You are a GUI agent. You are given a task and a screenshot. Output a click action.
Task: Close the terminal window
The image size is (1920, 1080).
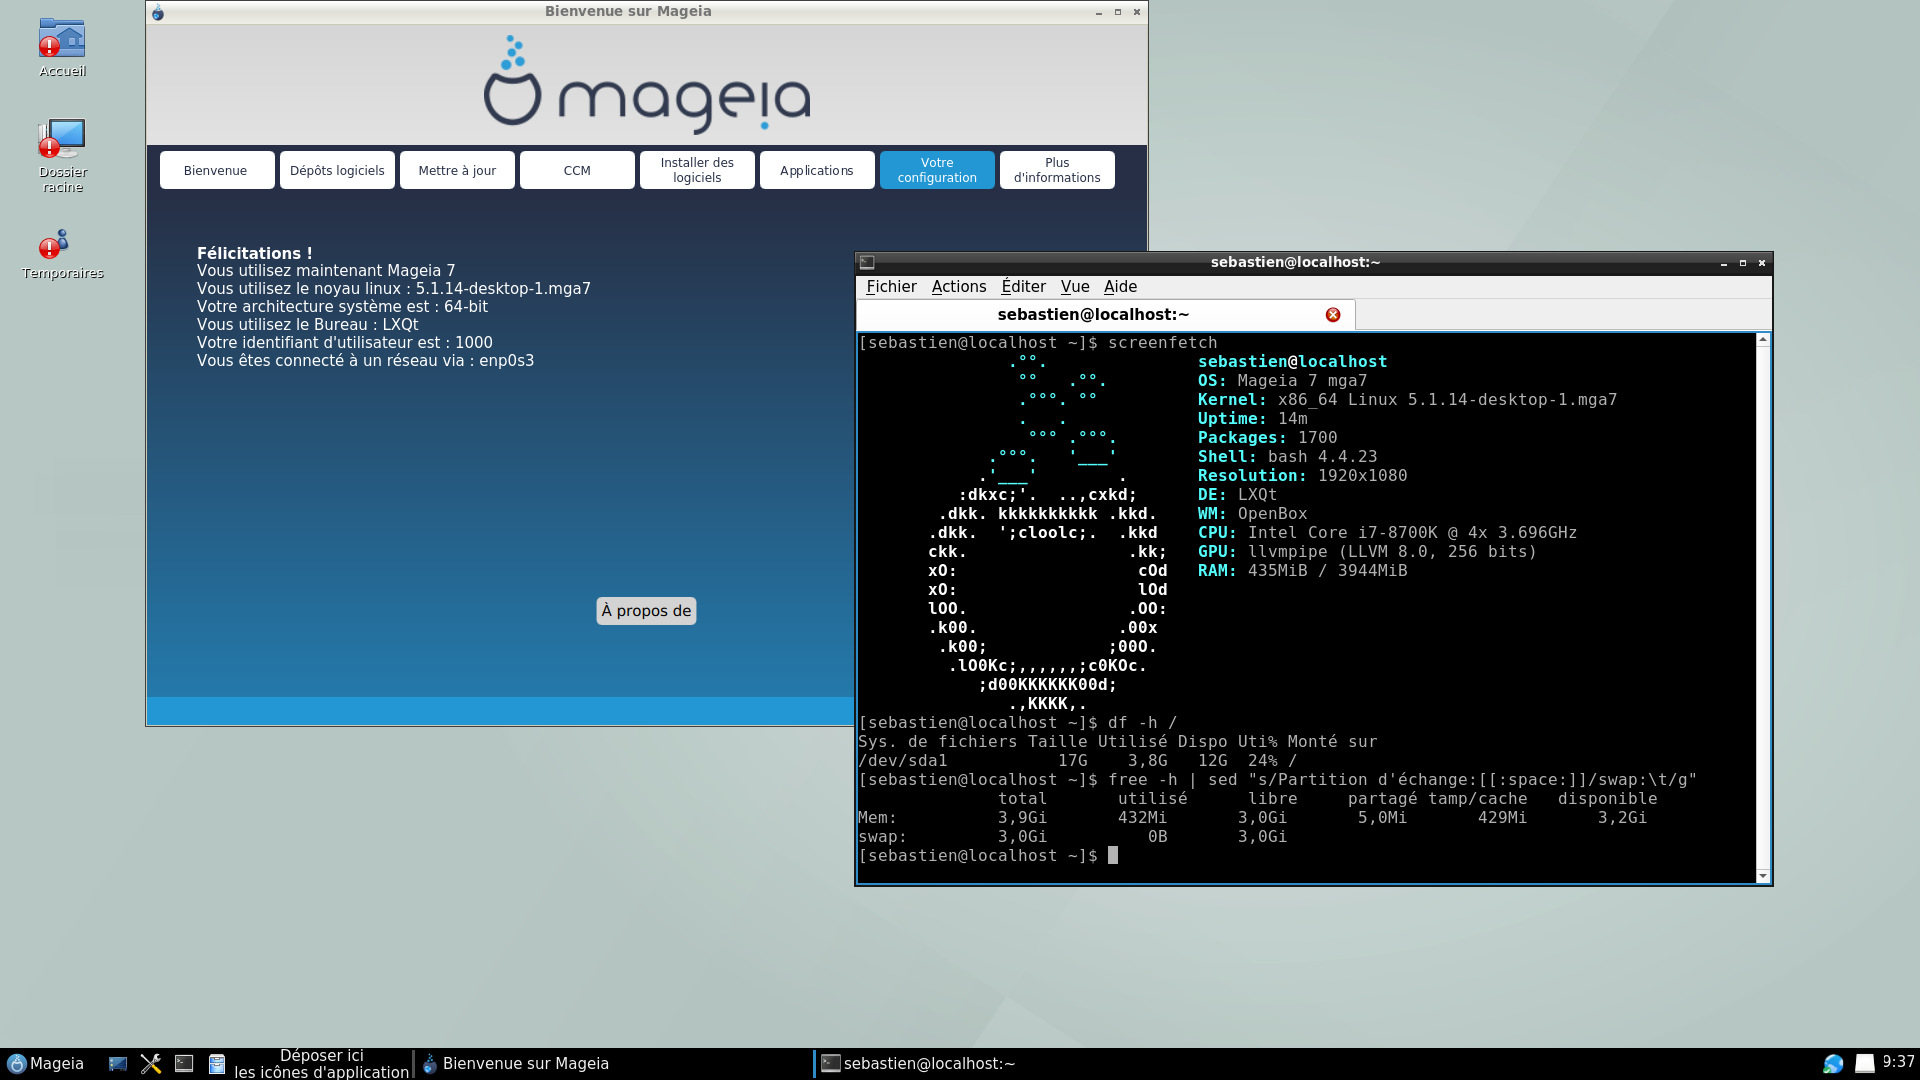(1762, 263)
